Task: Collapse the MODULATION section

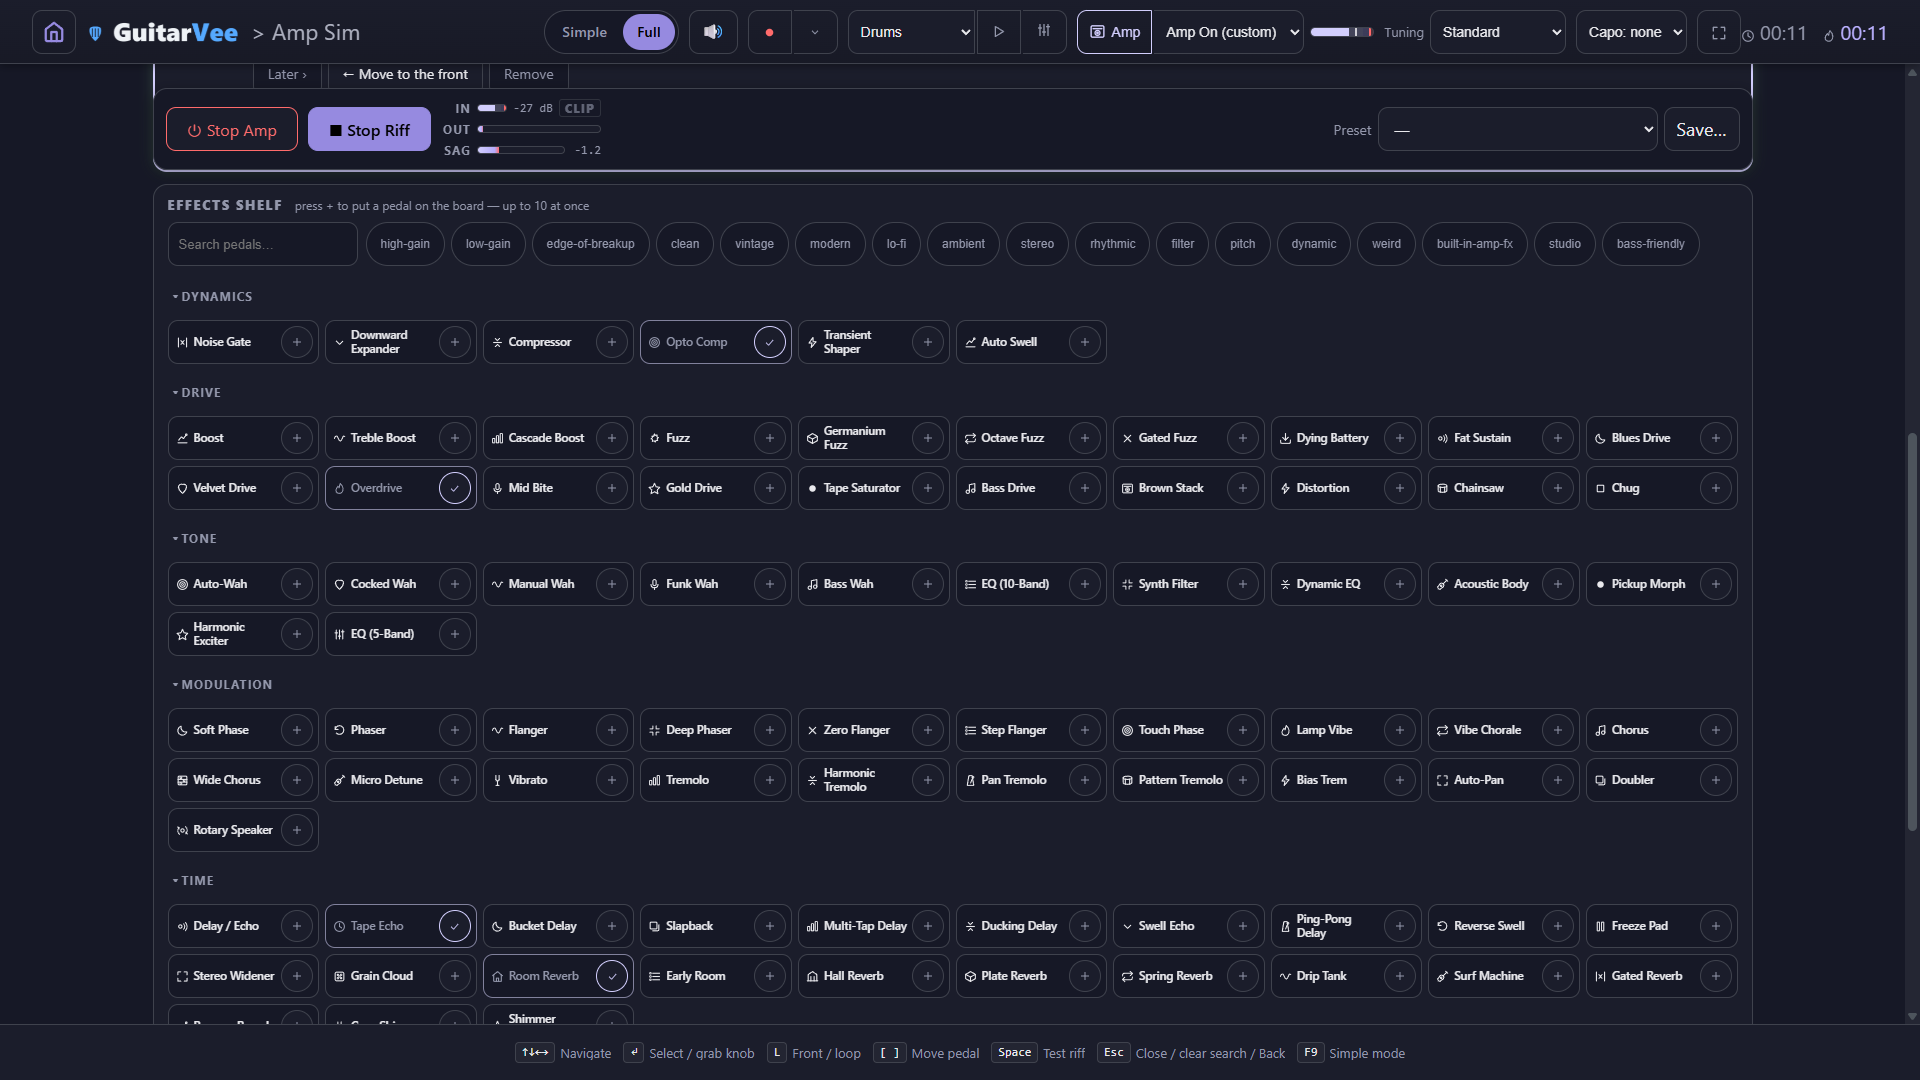Action: [222, 685]
